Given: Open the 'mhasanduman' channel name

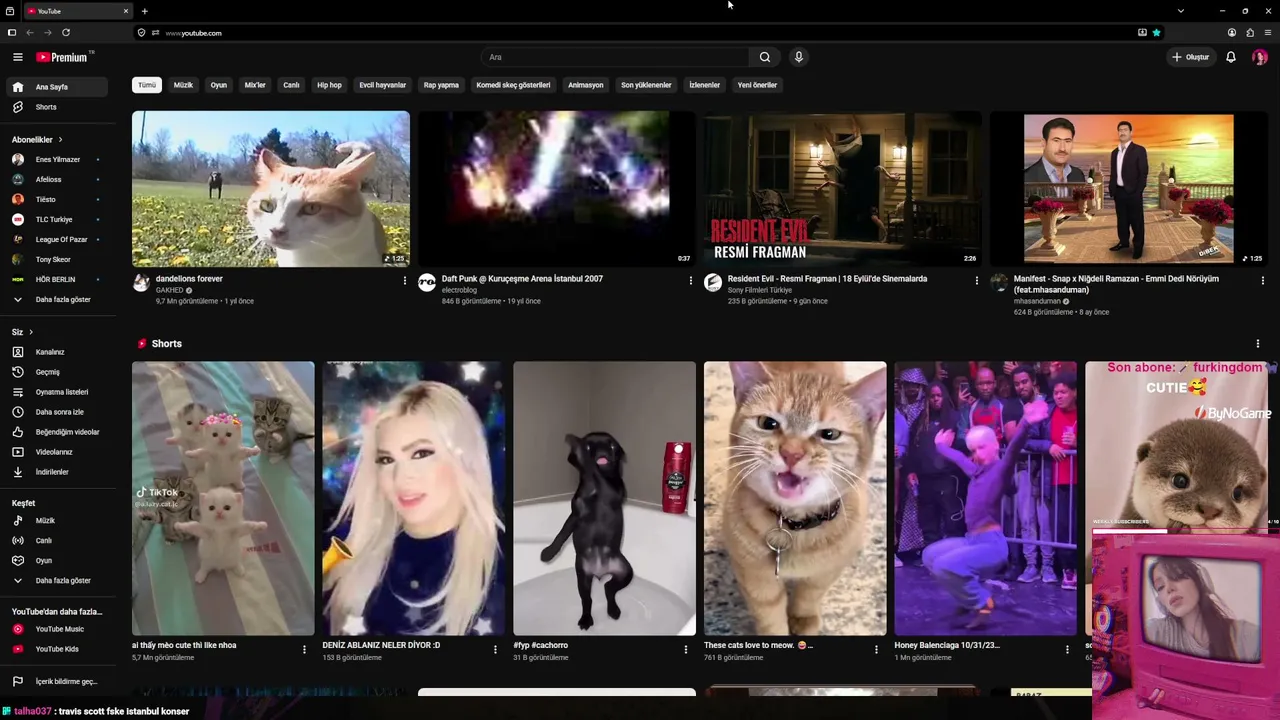Looking at the screenshot, I should pos(1036,301).
